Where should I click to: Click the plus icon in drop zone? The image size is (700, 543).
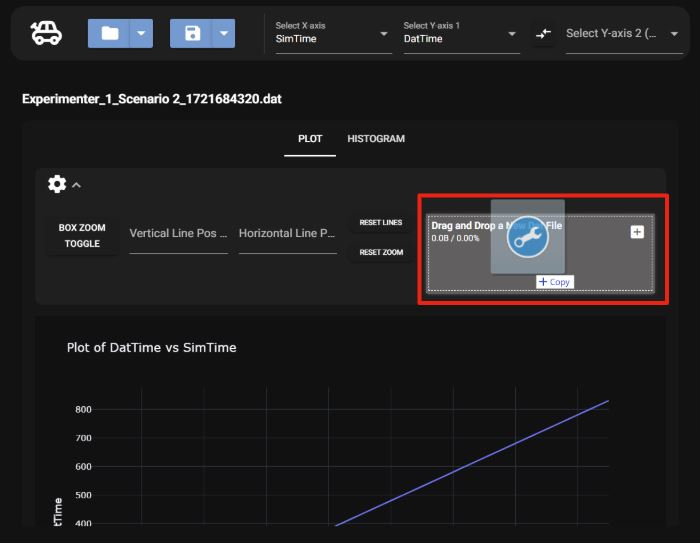(x=637, y=232)
